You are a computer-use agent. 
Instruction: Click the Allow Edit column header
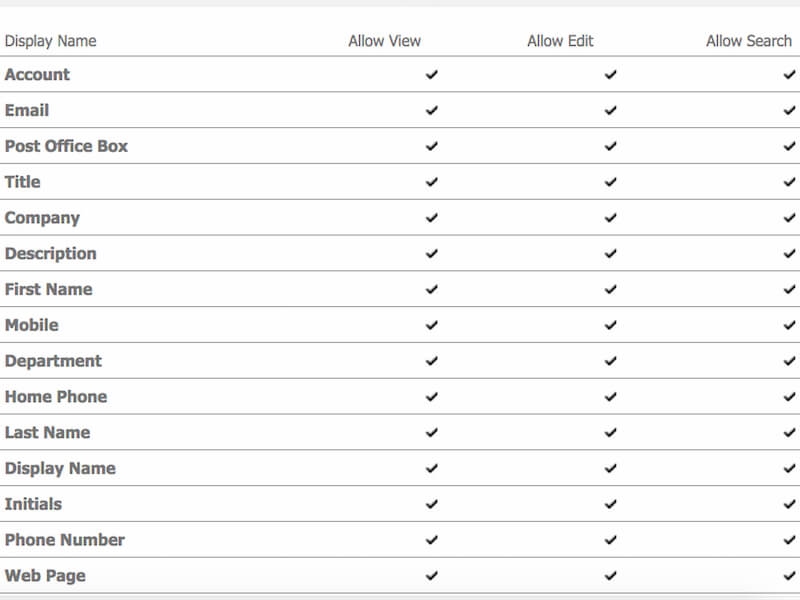click(560, 41)
